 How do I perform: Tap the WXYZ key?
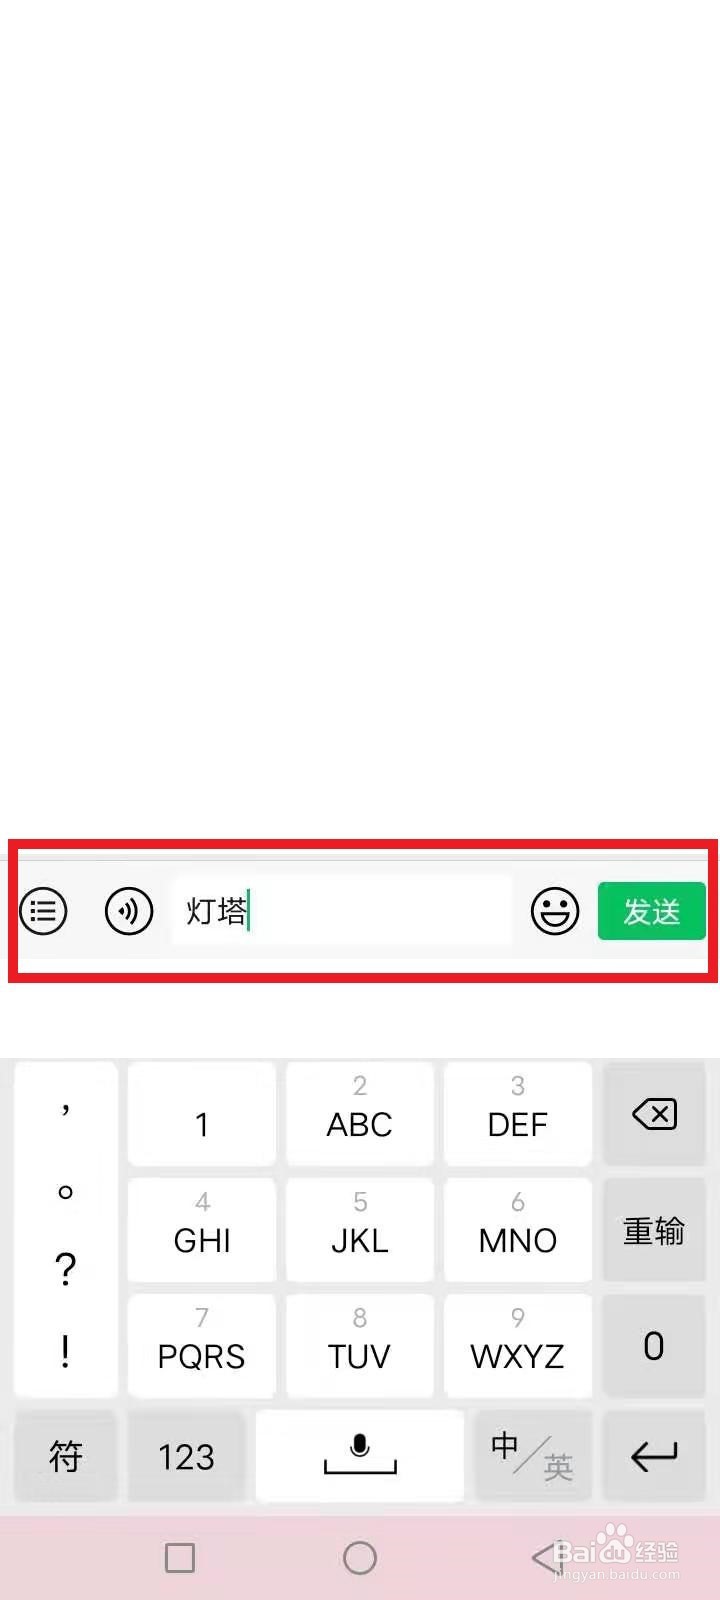(518, 1346)
